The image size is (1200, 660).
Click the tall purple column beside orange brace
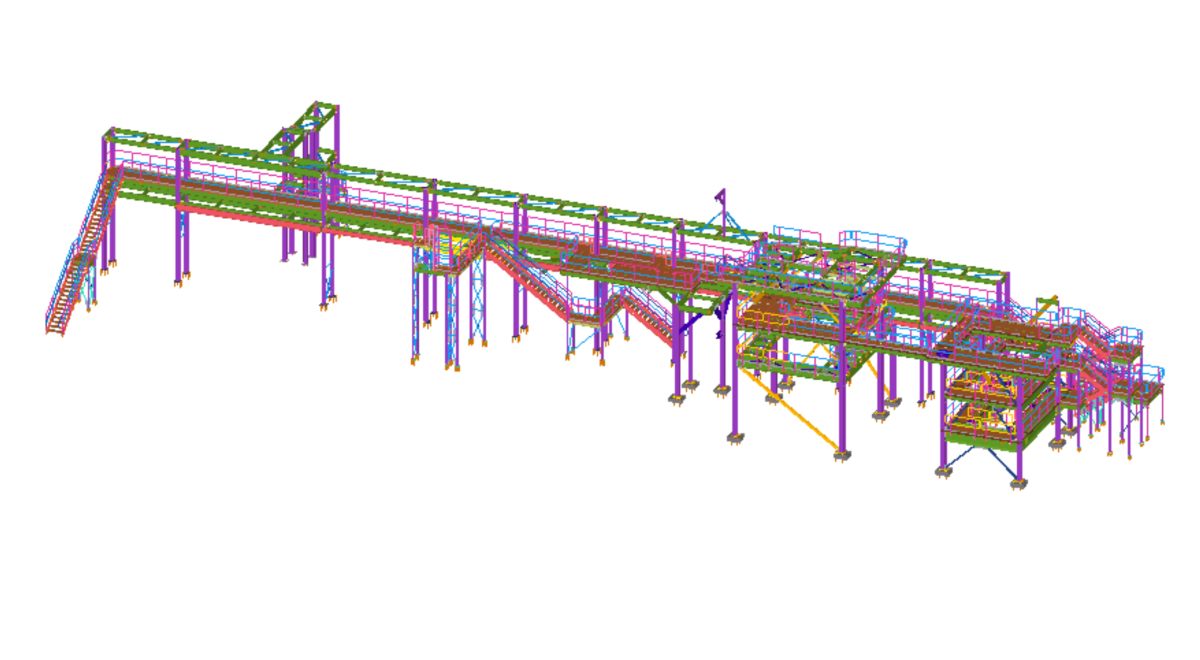[842, 400]
